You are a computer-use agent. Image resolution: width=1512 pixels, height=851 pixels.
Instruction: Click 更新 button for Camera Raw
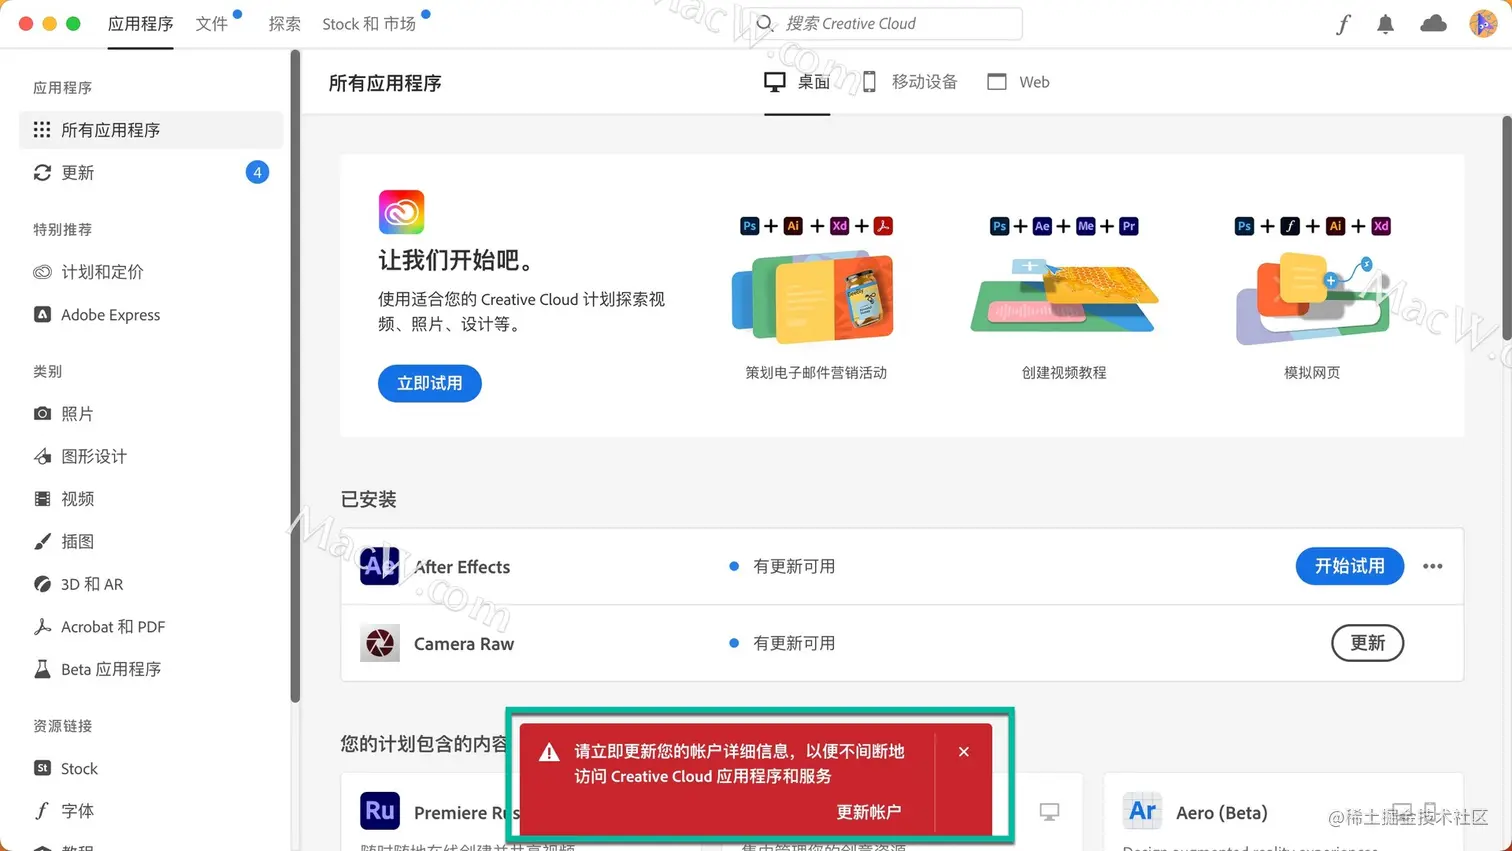(x=1368, y=643)
